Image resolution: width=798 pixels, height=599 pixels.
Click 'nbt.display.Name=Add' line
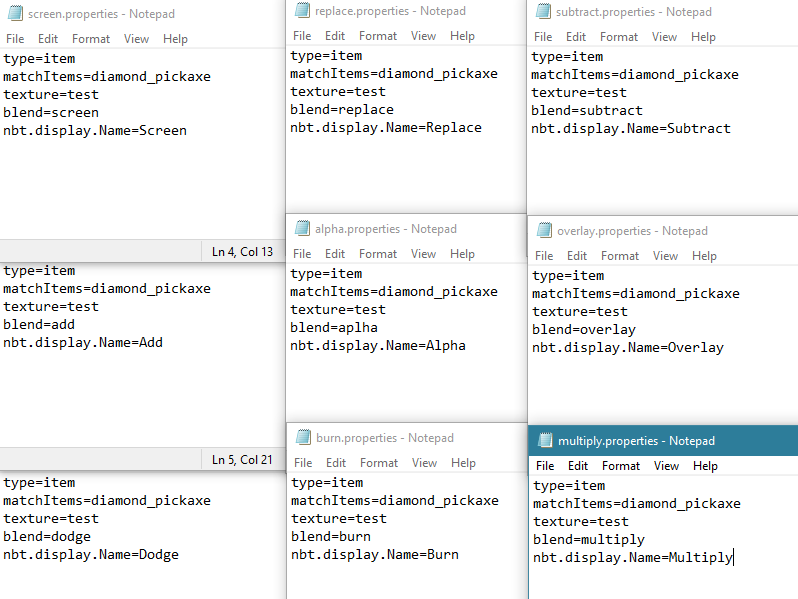tap(83, 343)
